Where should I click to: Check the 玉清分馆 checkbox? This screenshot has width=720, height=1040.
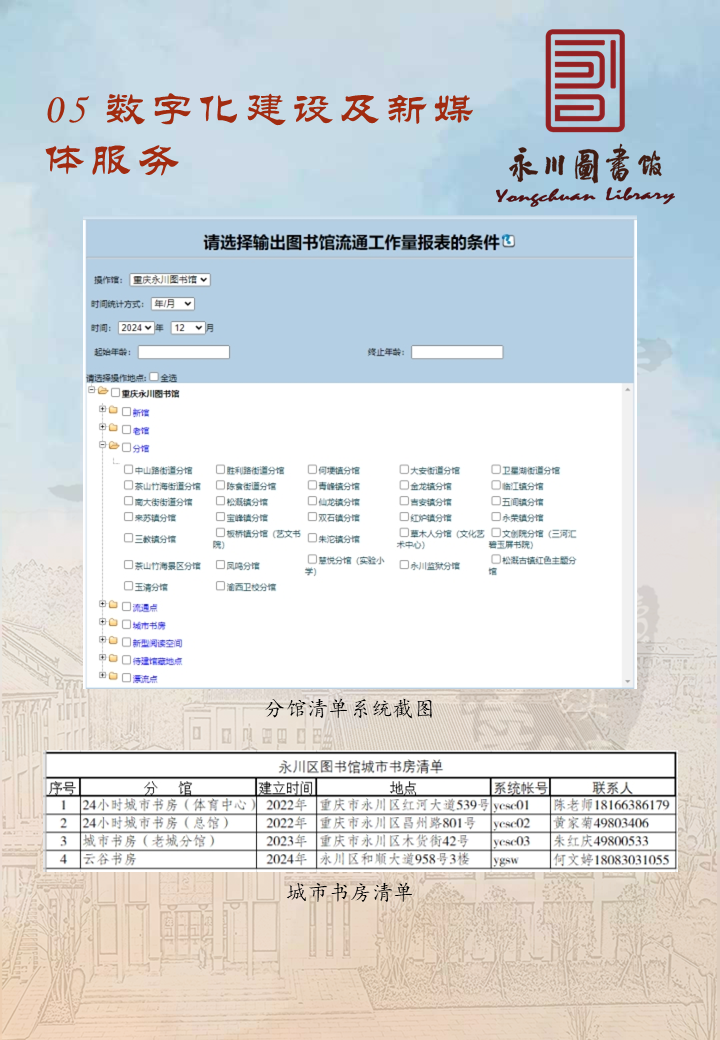pyautogui.click(x=129, y=586)
